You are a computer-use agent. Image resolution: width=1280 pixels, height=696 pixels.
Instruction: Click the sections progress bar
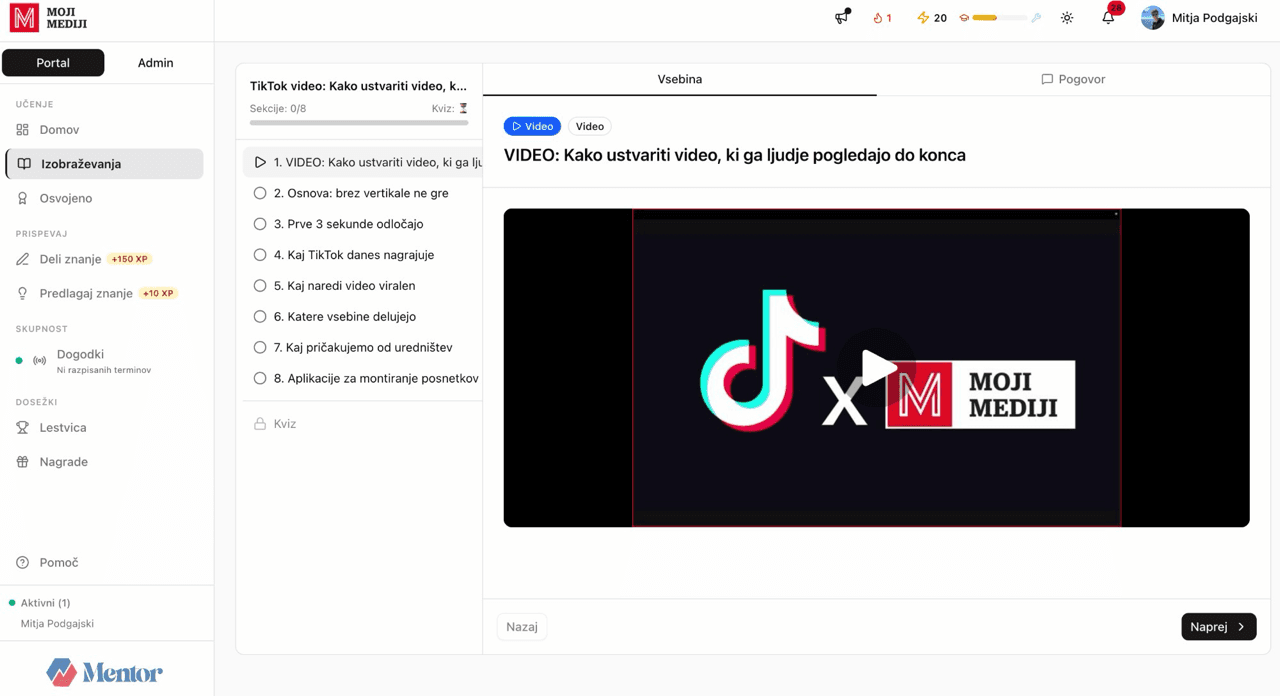(x=359, y=123)
